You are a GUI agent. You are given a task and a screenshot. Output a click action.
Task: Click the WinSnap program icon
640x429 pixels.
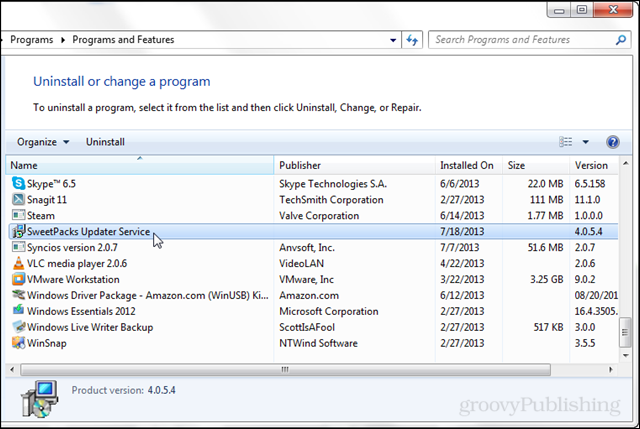click(x=18, y=343)
